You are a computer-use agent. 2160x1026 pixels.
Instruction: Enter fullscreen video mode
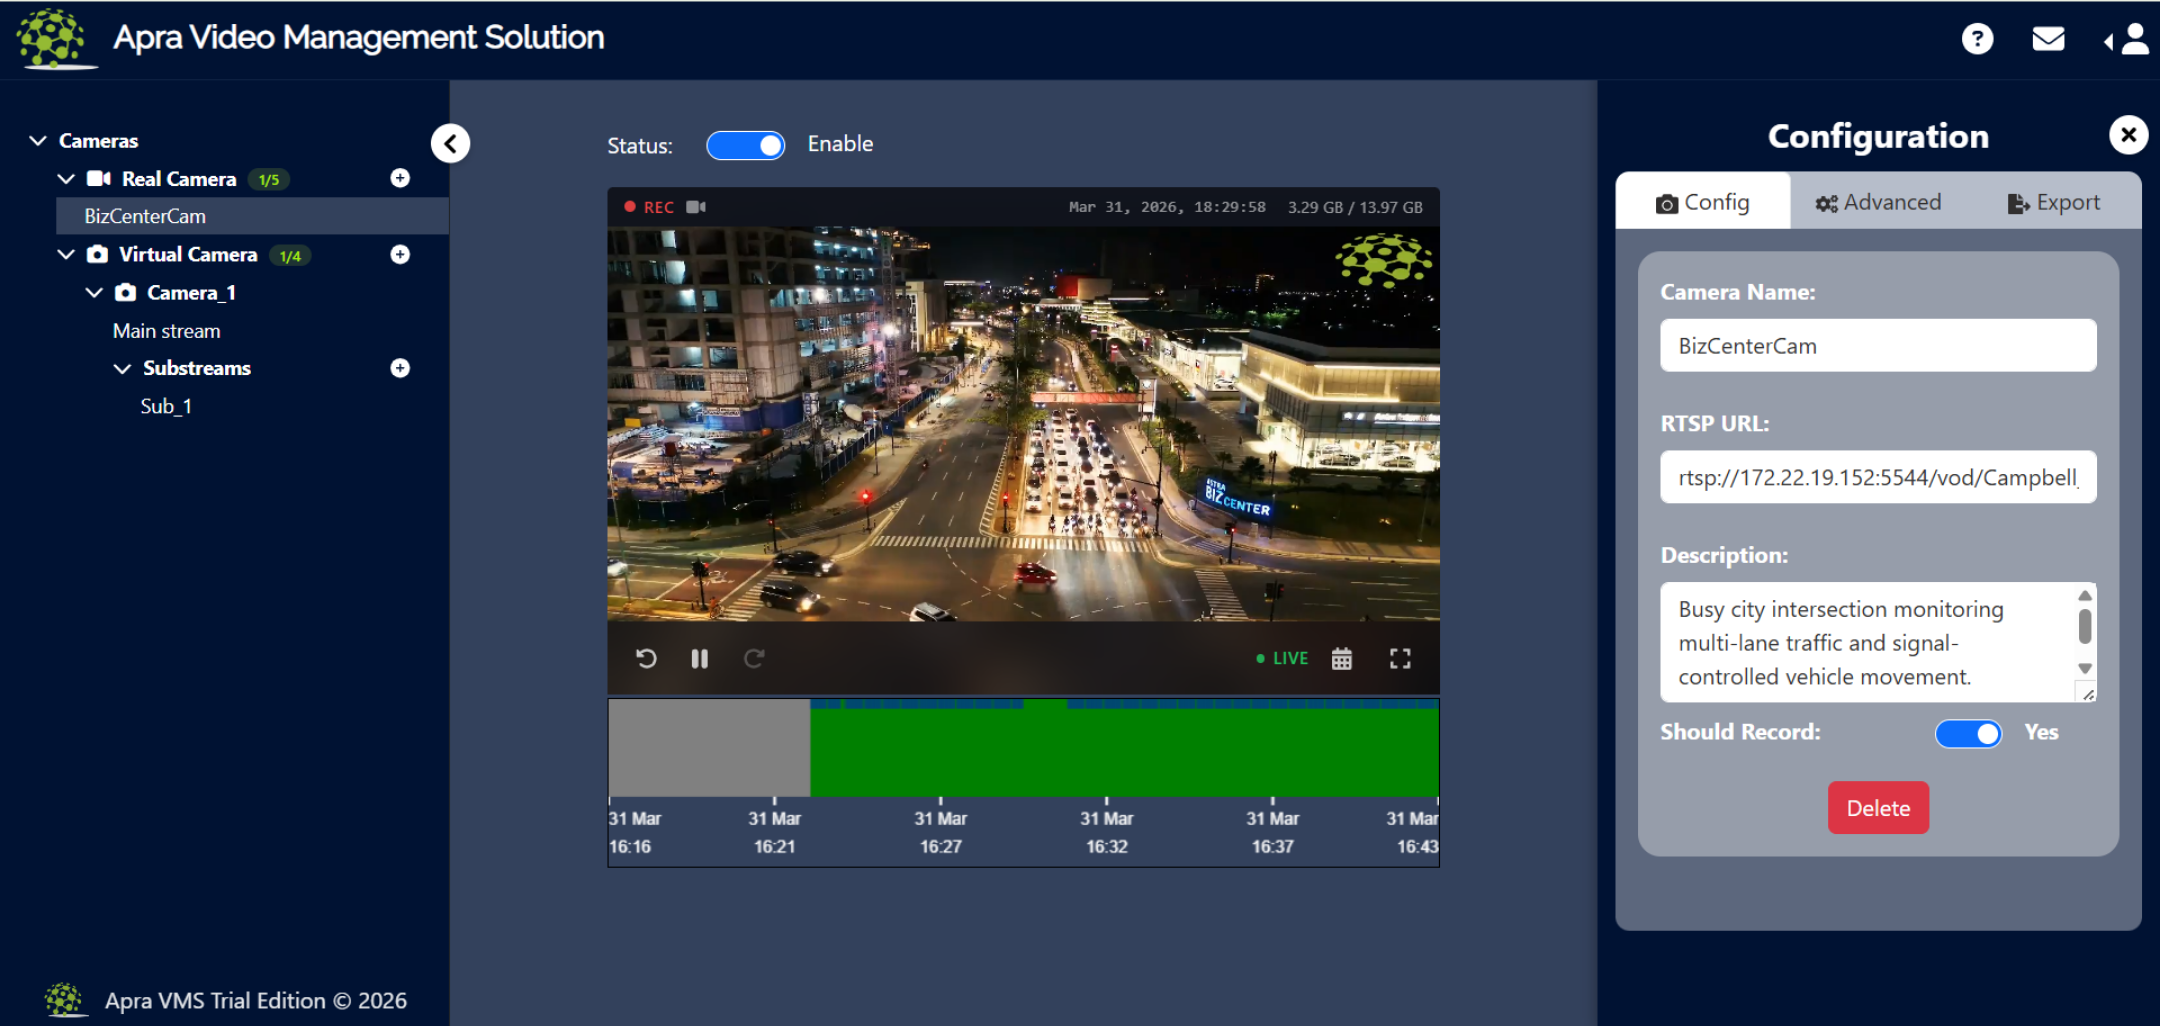1400,658
